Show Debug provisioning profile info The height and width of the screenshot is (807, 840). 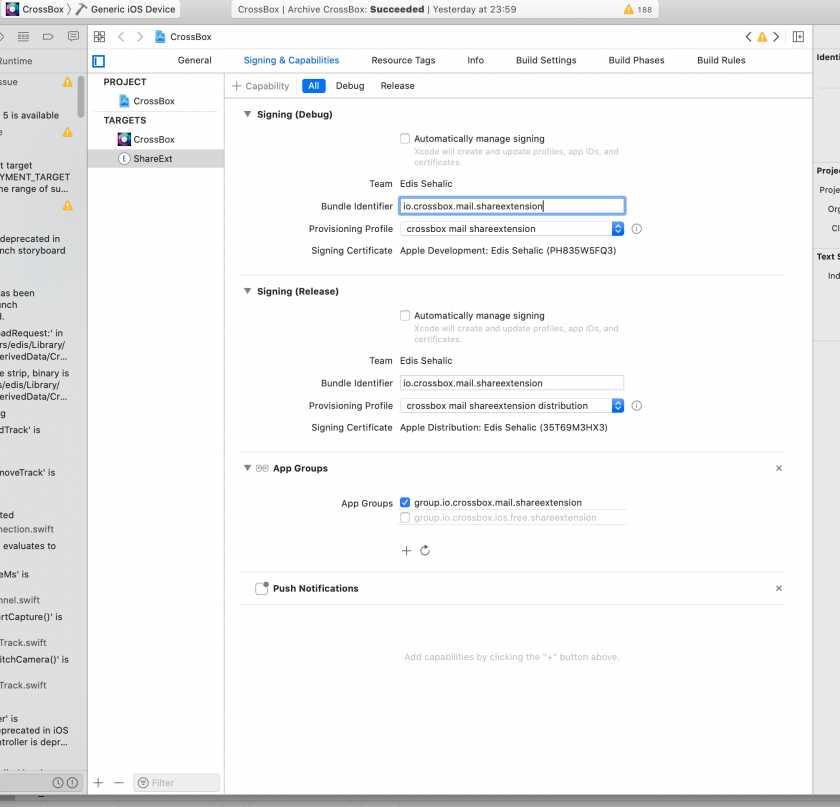pos(636,229)
